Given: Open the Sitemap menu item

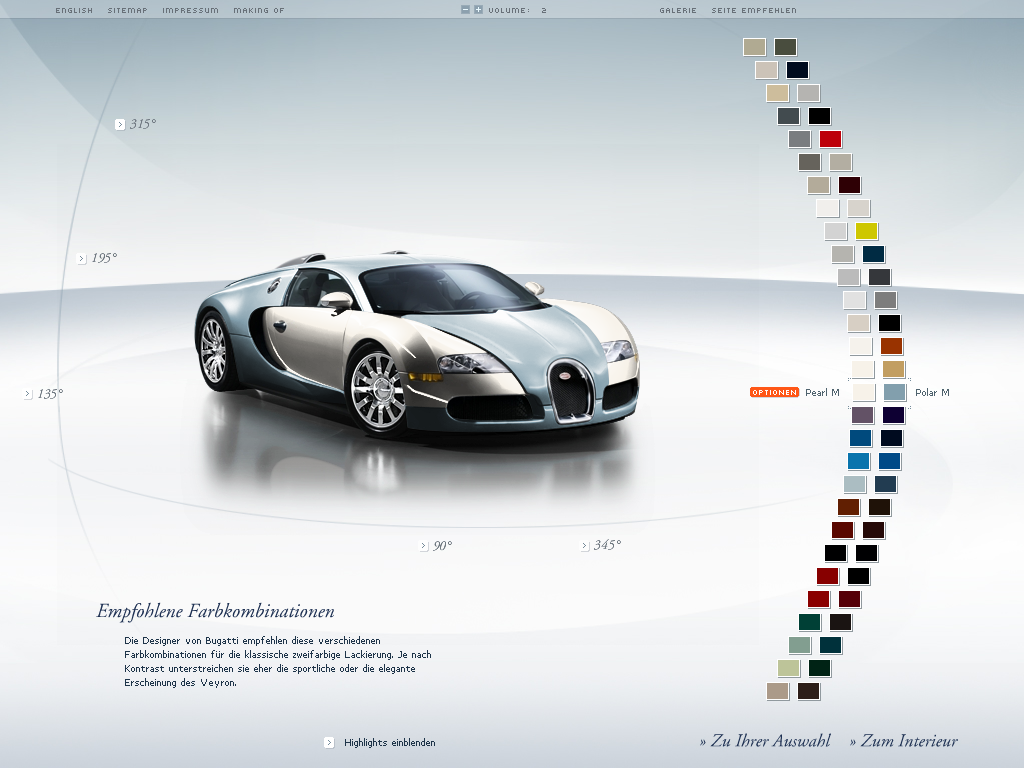Looking at the screenshot, I should click(x=127, y=10).
